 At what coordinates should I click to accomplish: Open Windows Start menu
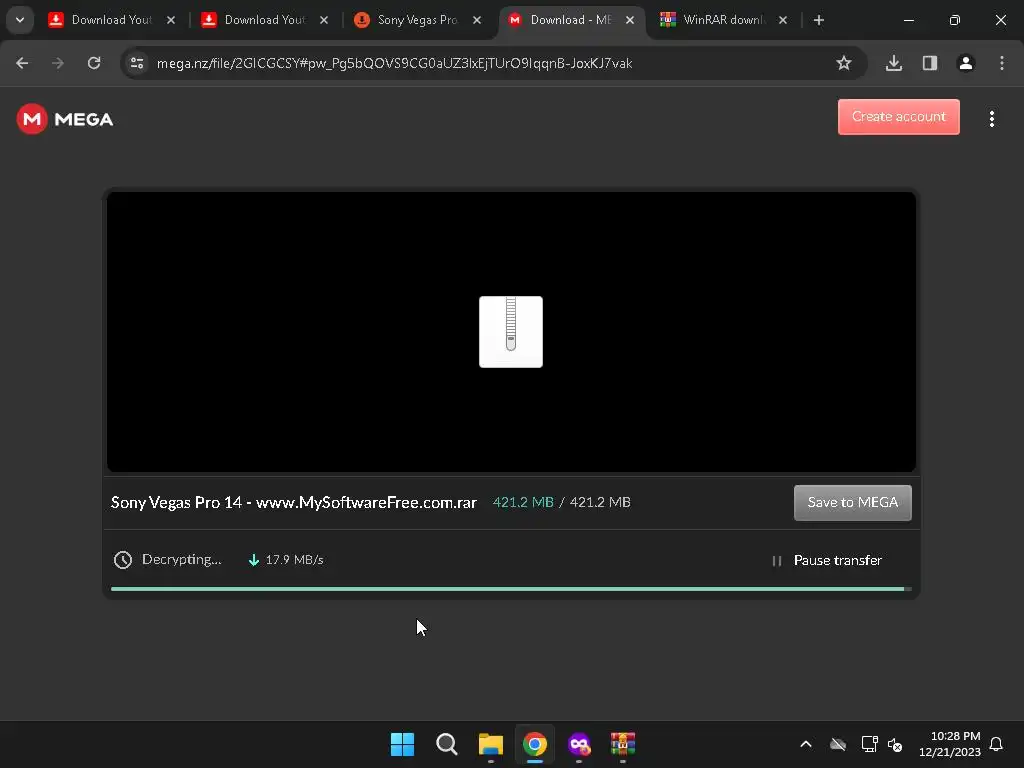402,744
